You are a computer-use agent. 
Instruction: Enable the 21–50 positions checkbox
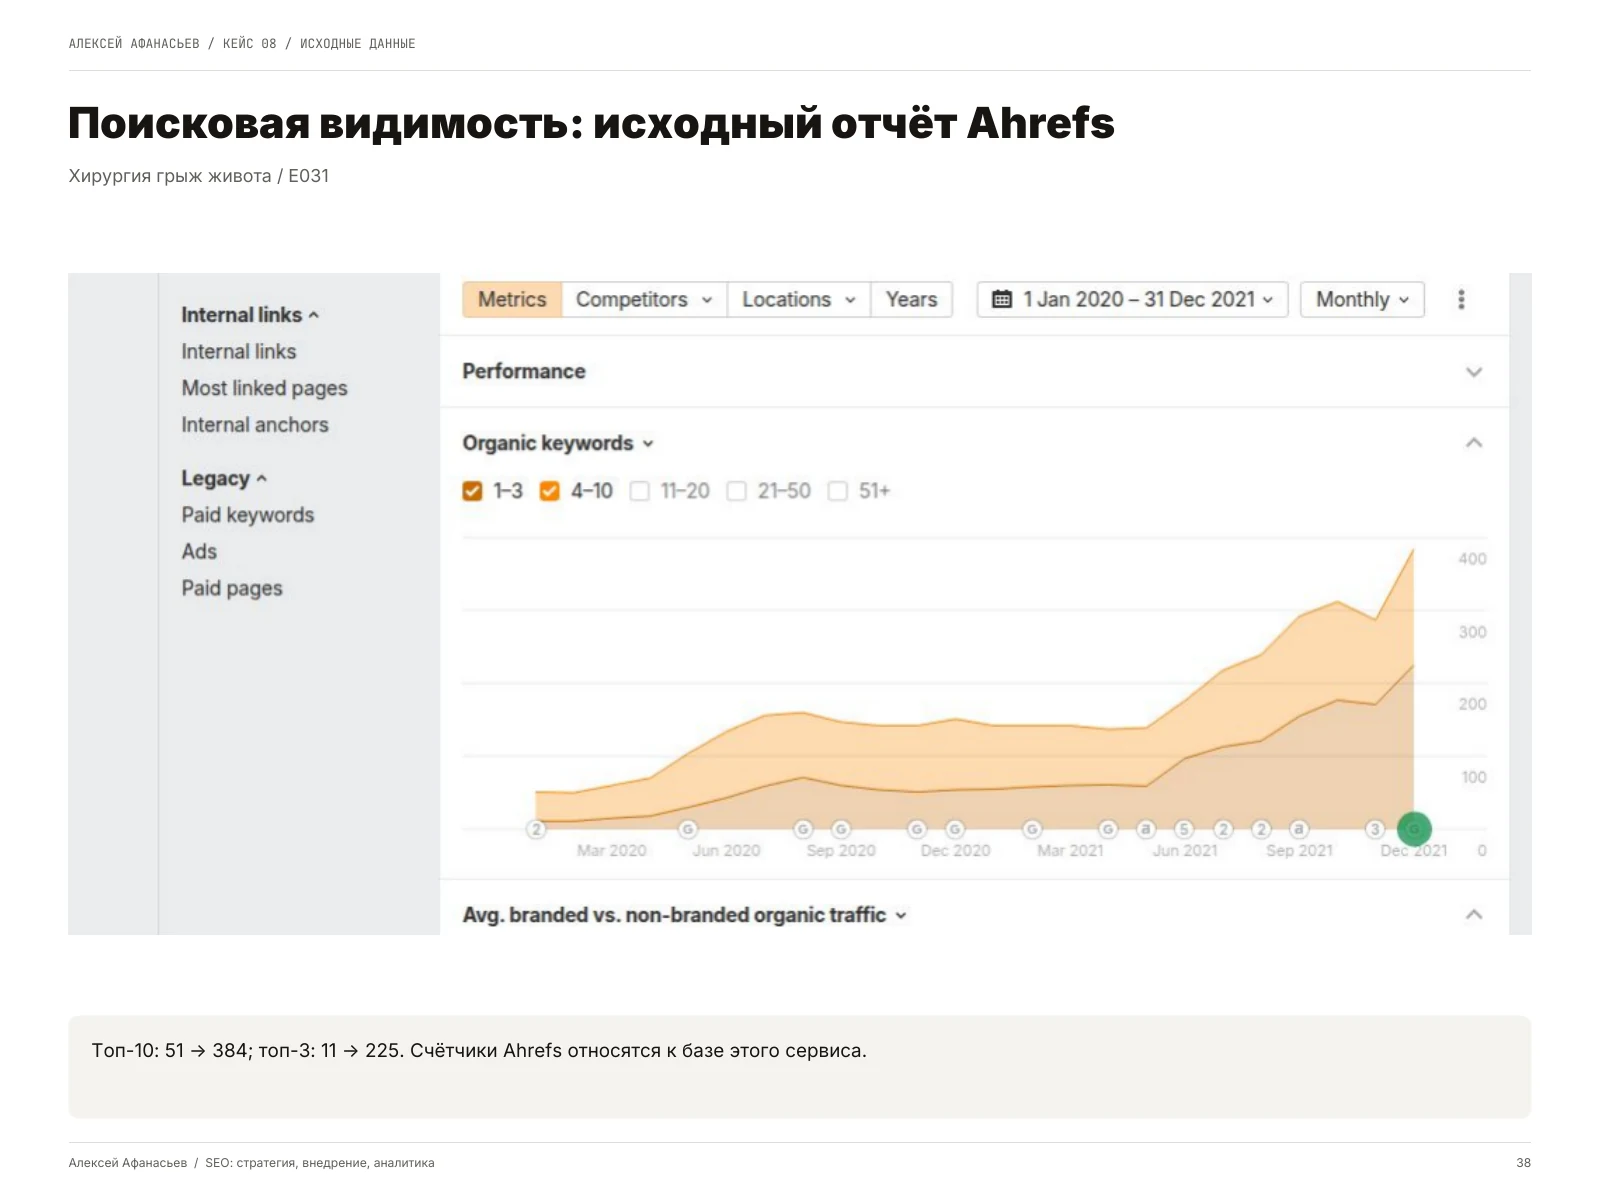[737, 491]
